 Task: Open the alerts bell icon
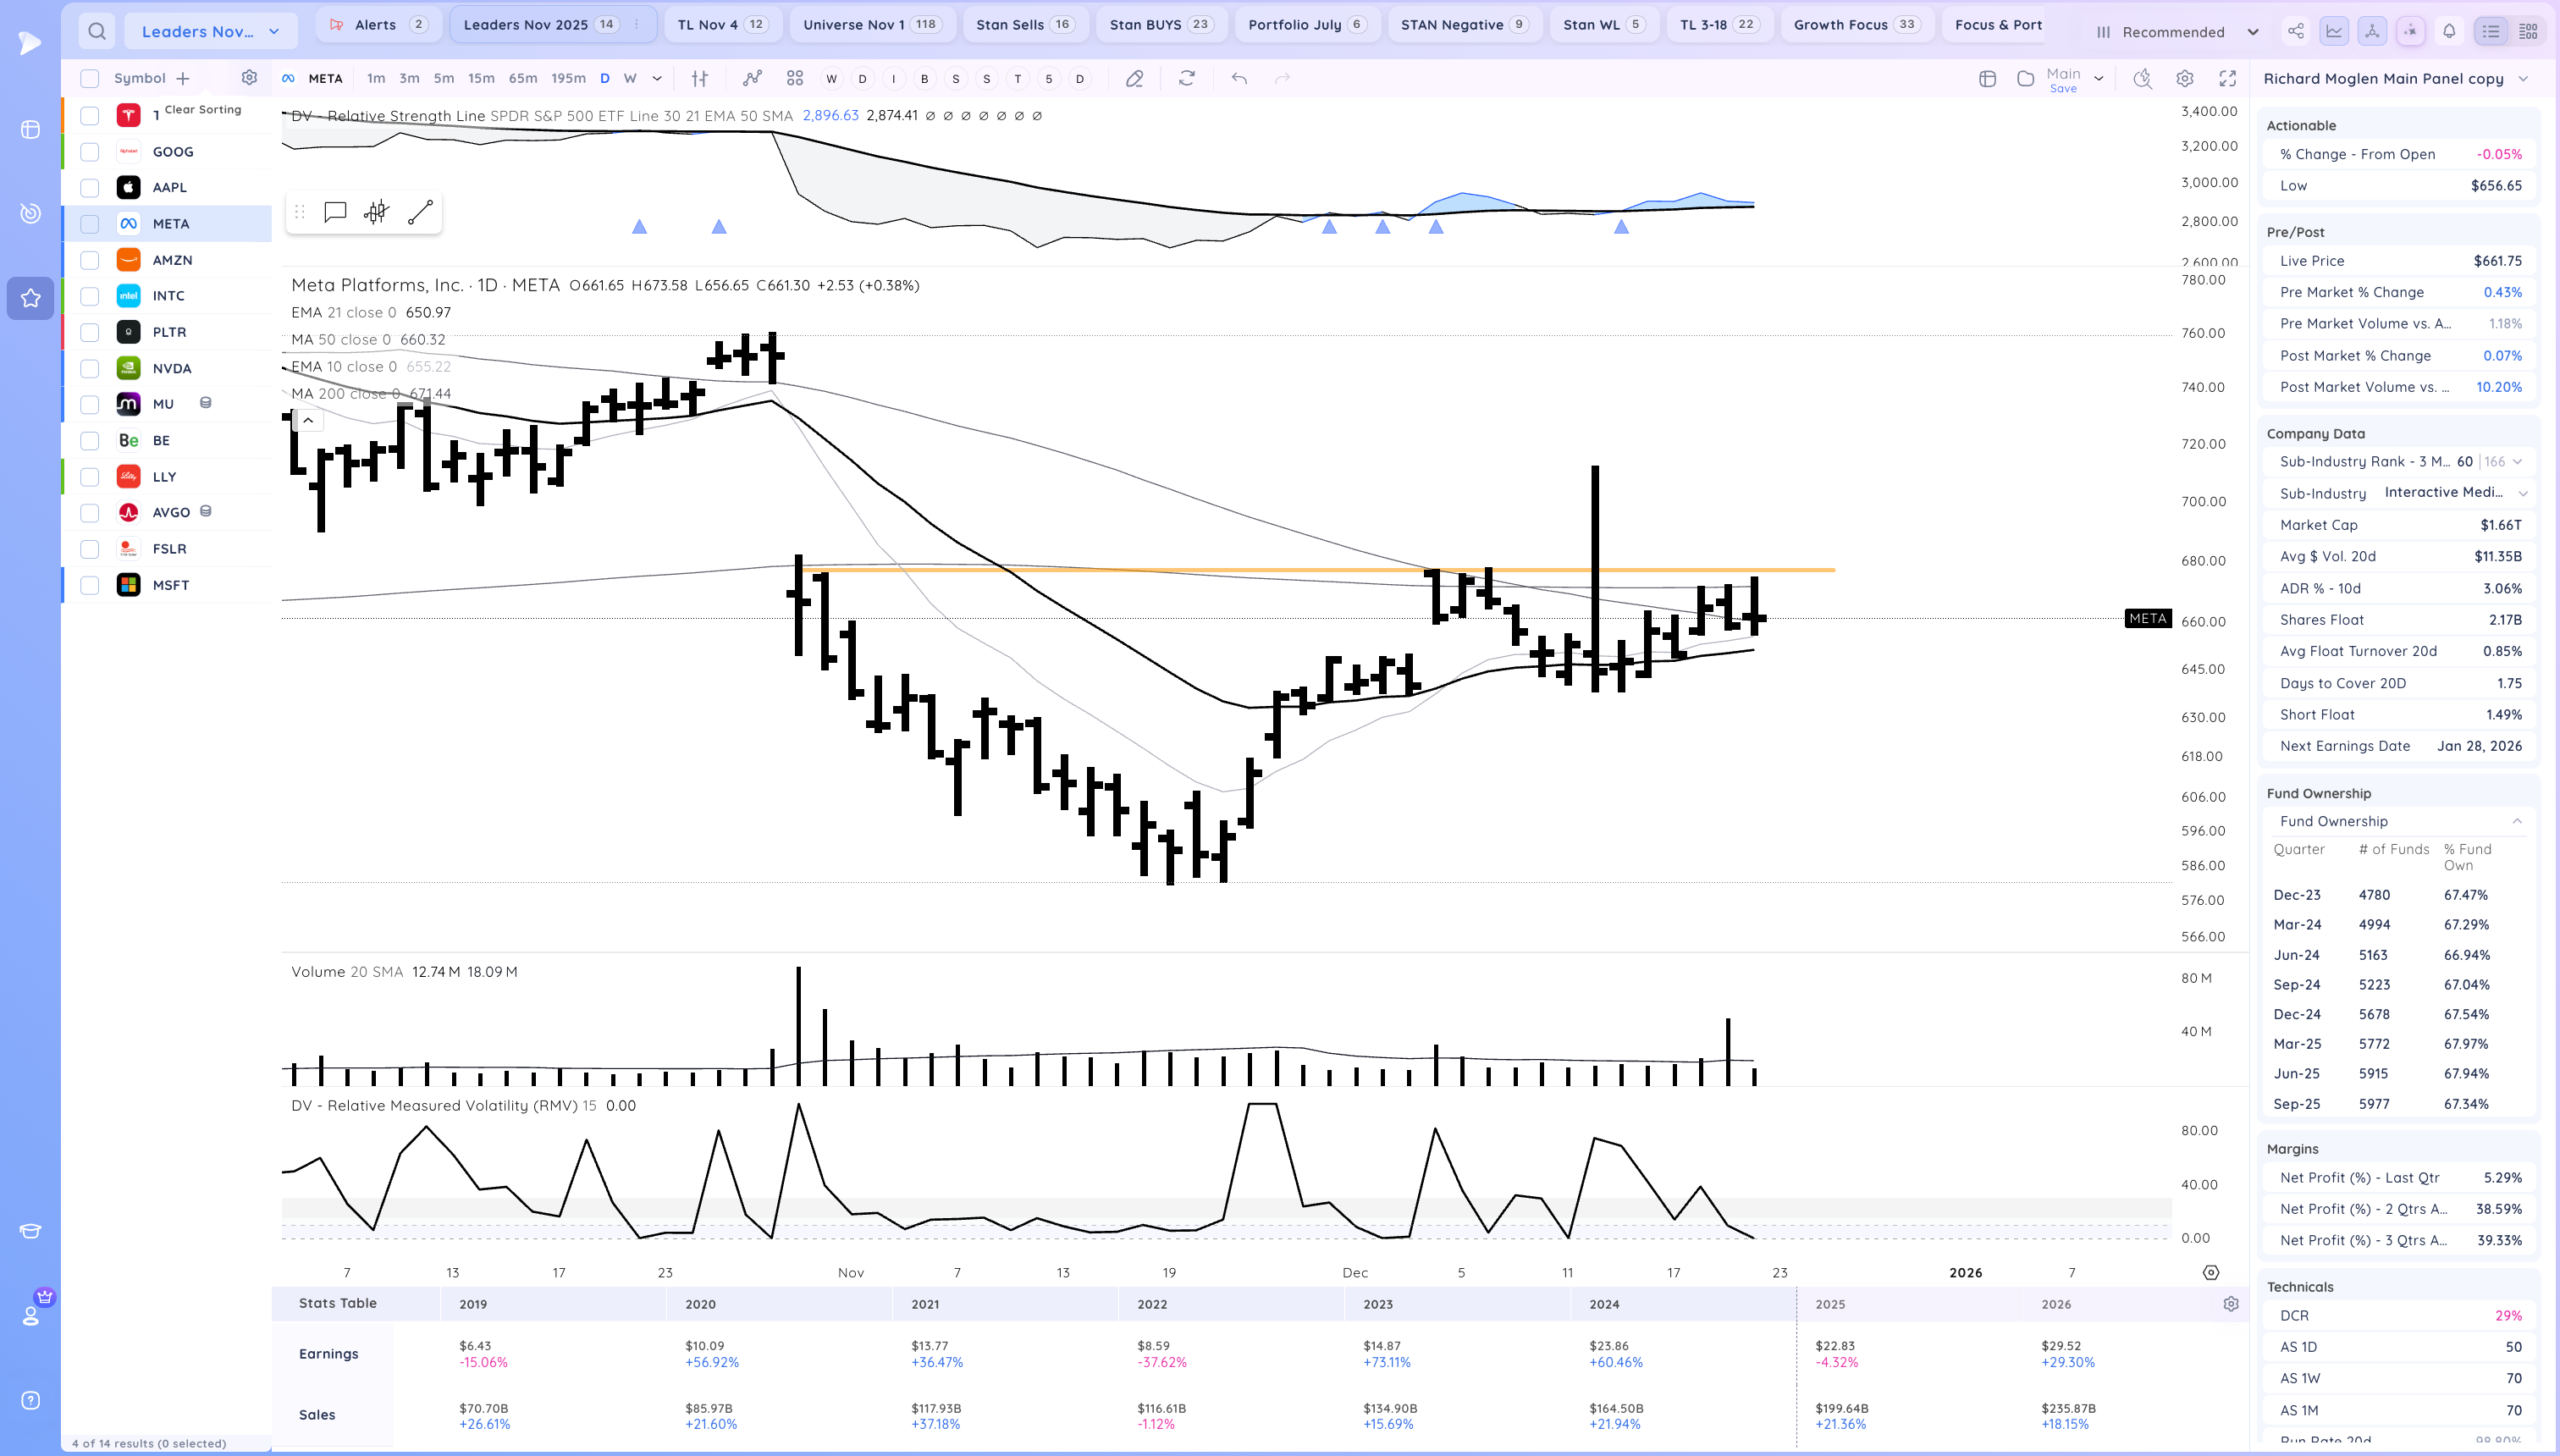tap(2449, 31)
